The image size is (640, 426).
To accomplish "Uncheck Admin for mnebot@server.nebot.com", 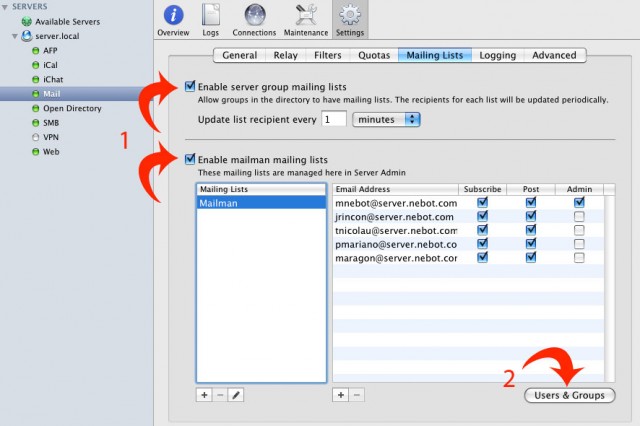I will pyautogui.click(x=579, y=202).
